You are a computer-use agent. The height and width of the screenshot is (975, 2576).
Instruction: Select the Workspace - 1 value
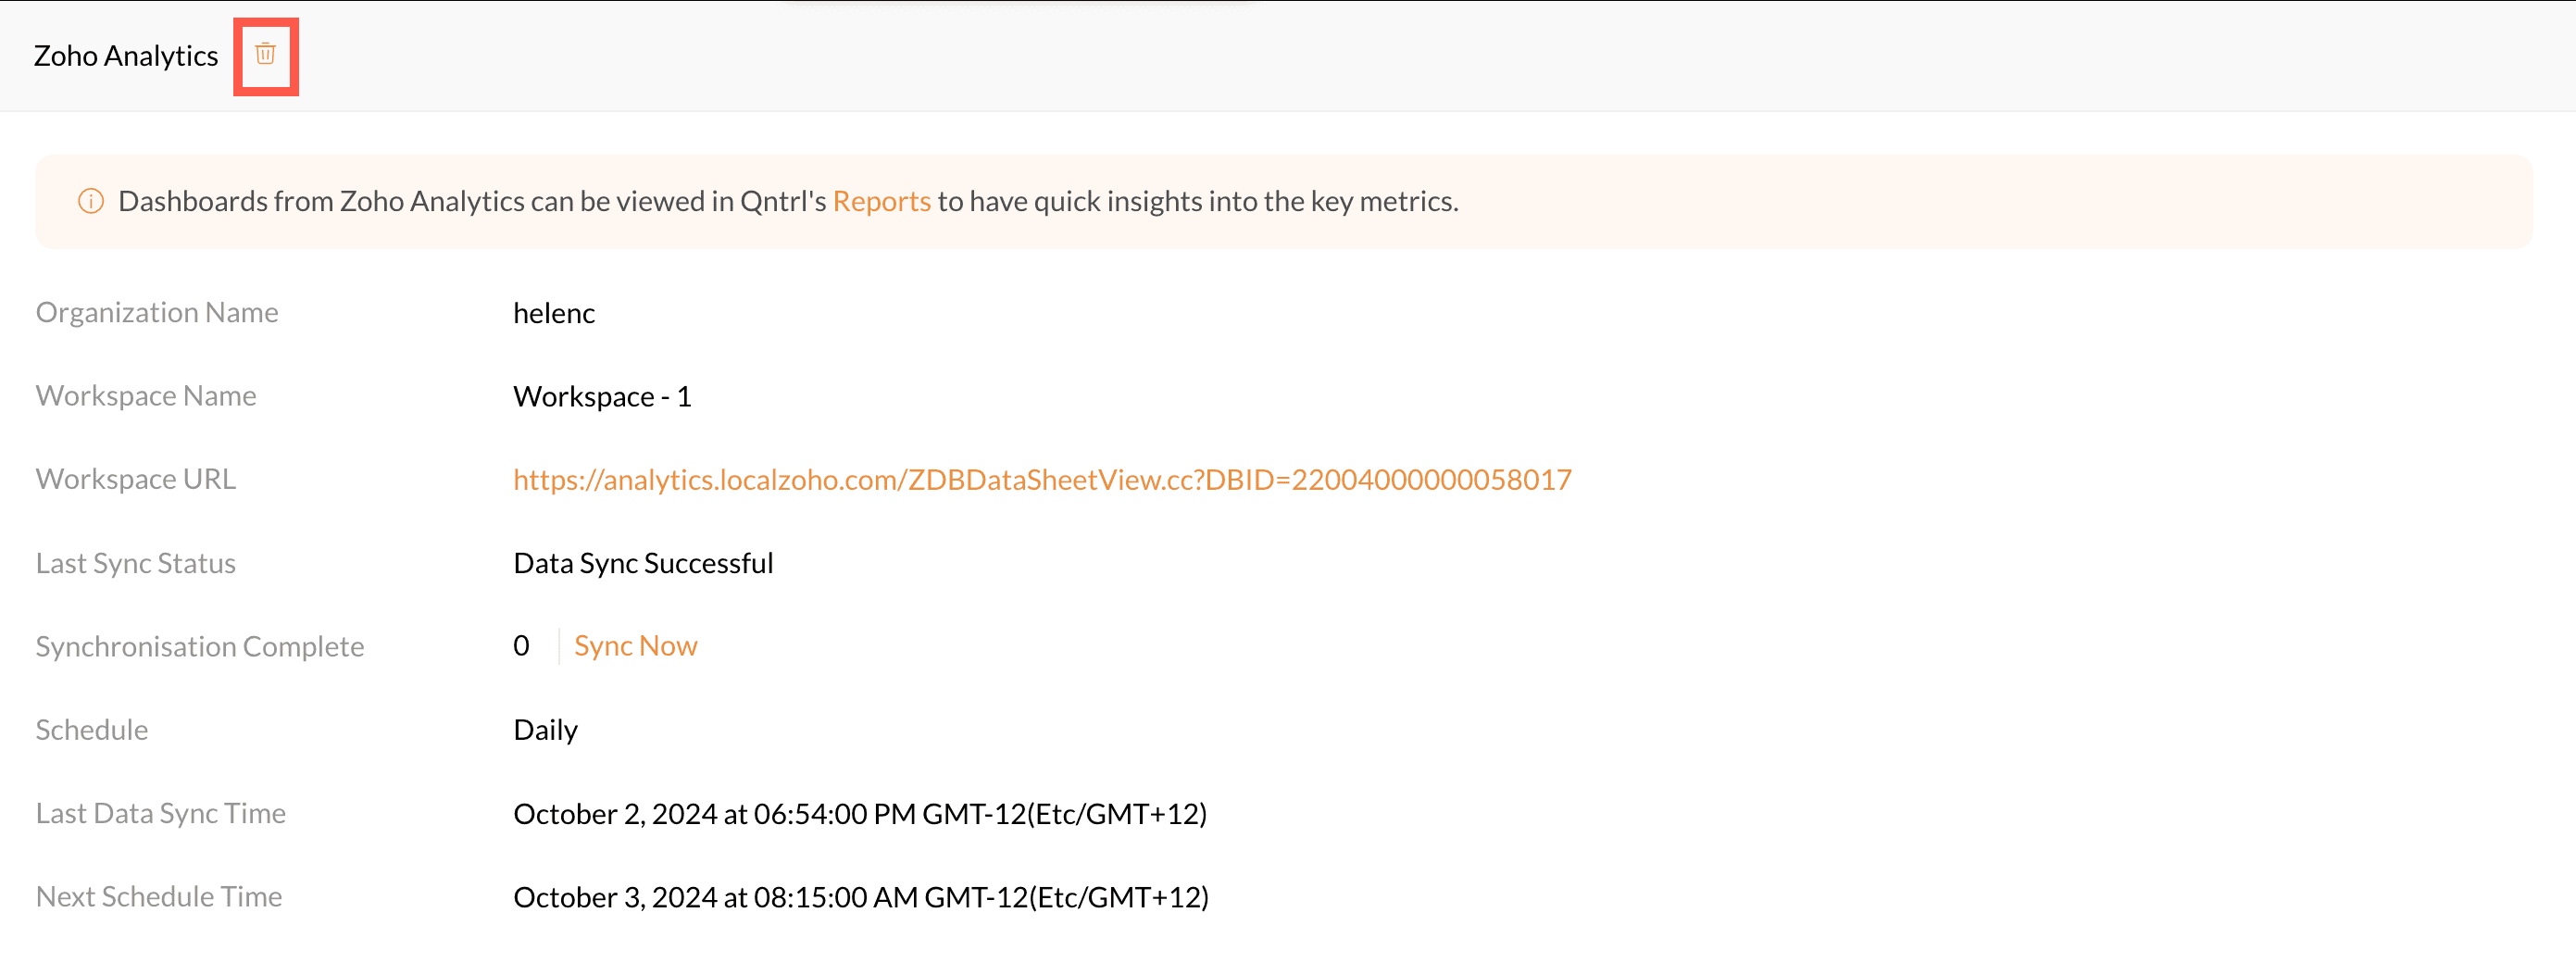click(x=602, y=397)
